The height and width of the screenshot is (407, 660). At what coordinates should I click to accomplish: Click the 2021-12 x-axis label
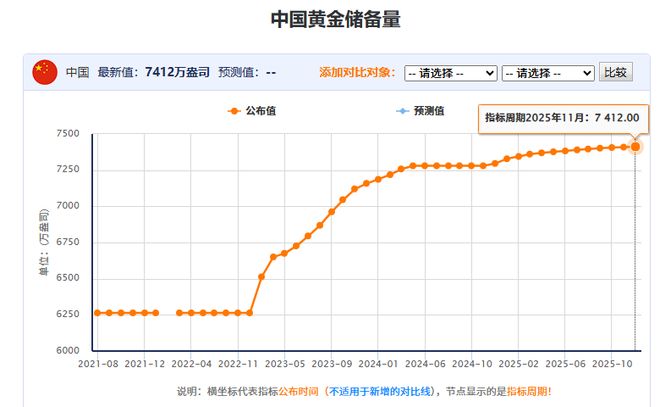tap(144, 364)
